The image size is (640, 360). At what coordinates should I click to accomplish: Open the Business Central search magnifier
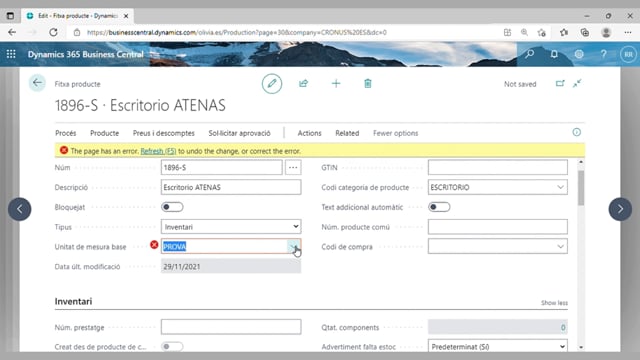[529, 54]
